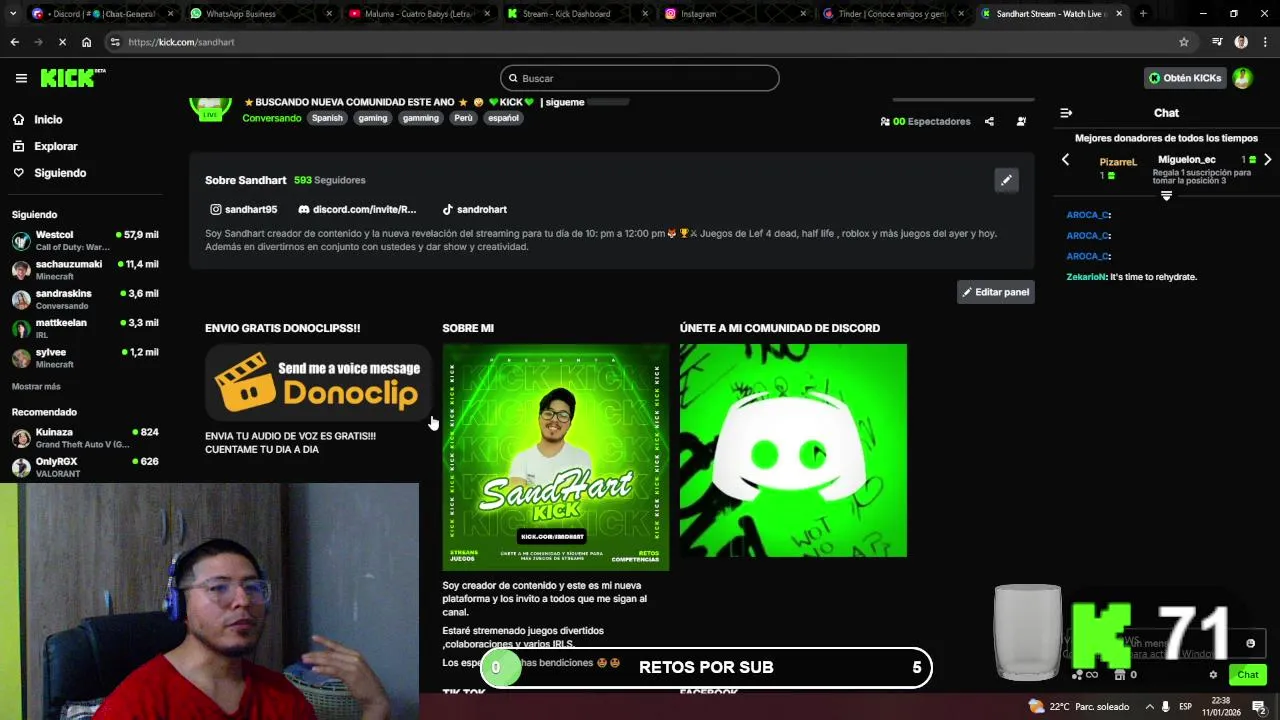This screenshot has height=720, width=1280.
Task: Click AROCA_C username in first chat message
Action: click(x=1088, y=215)
